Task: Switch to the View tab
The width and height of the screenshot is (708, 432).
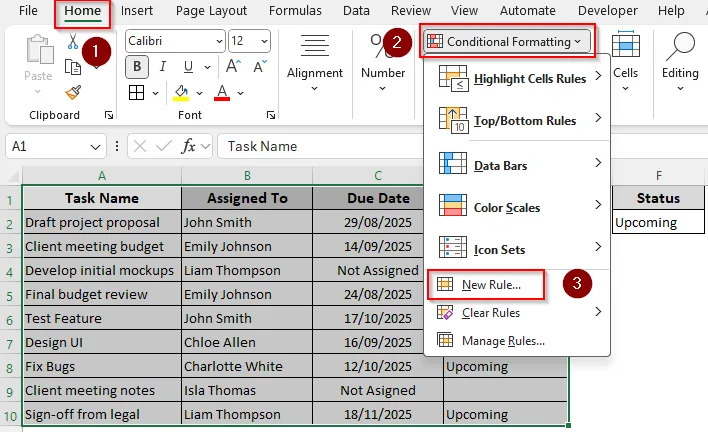Action: click(x=464, y=11)
